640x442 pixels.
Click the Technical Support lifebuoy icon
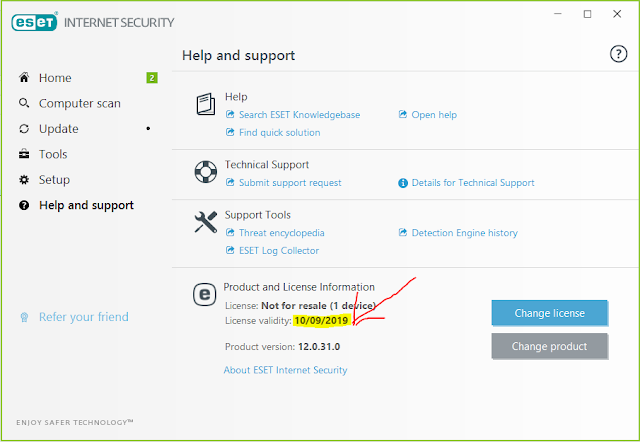point(206,172)
